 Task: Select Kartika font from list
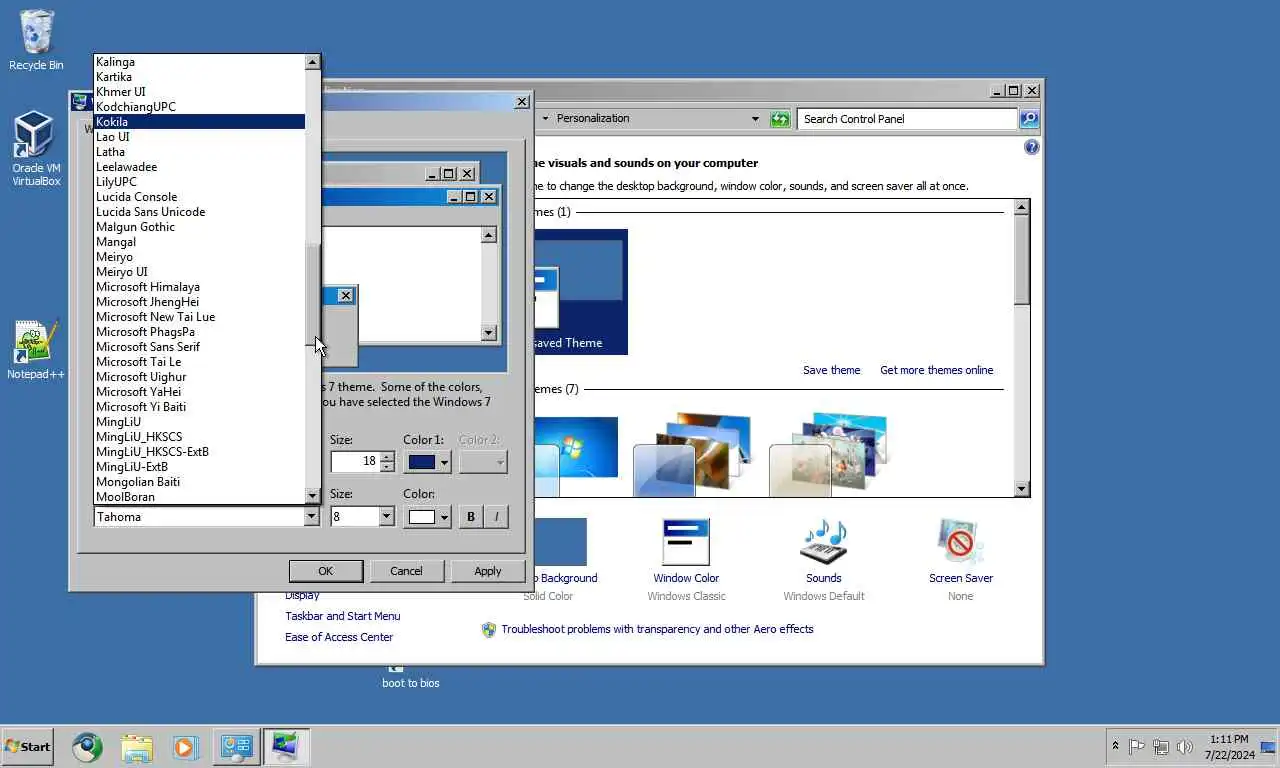point(199,77)
